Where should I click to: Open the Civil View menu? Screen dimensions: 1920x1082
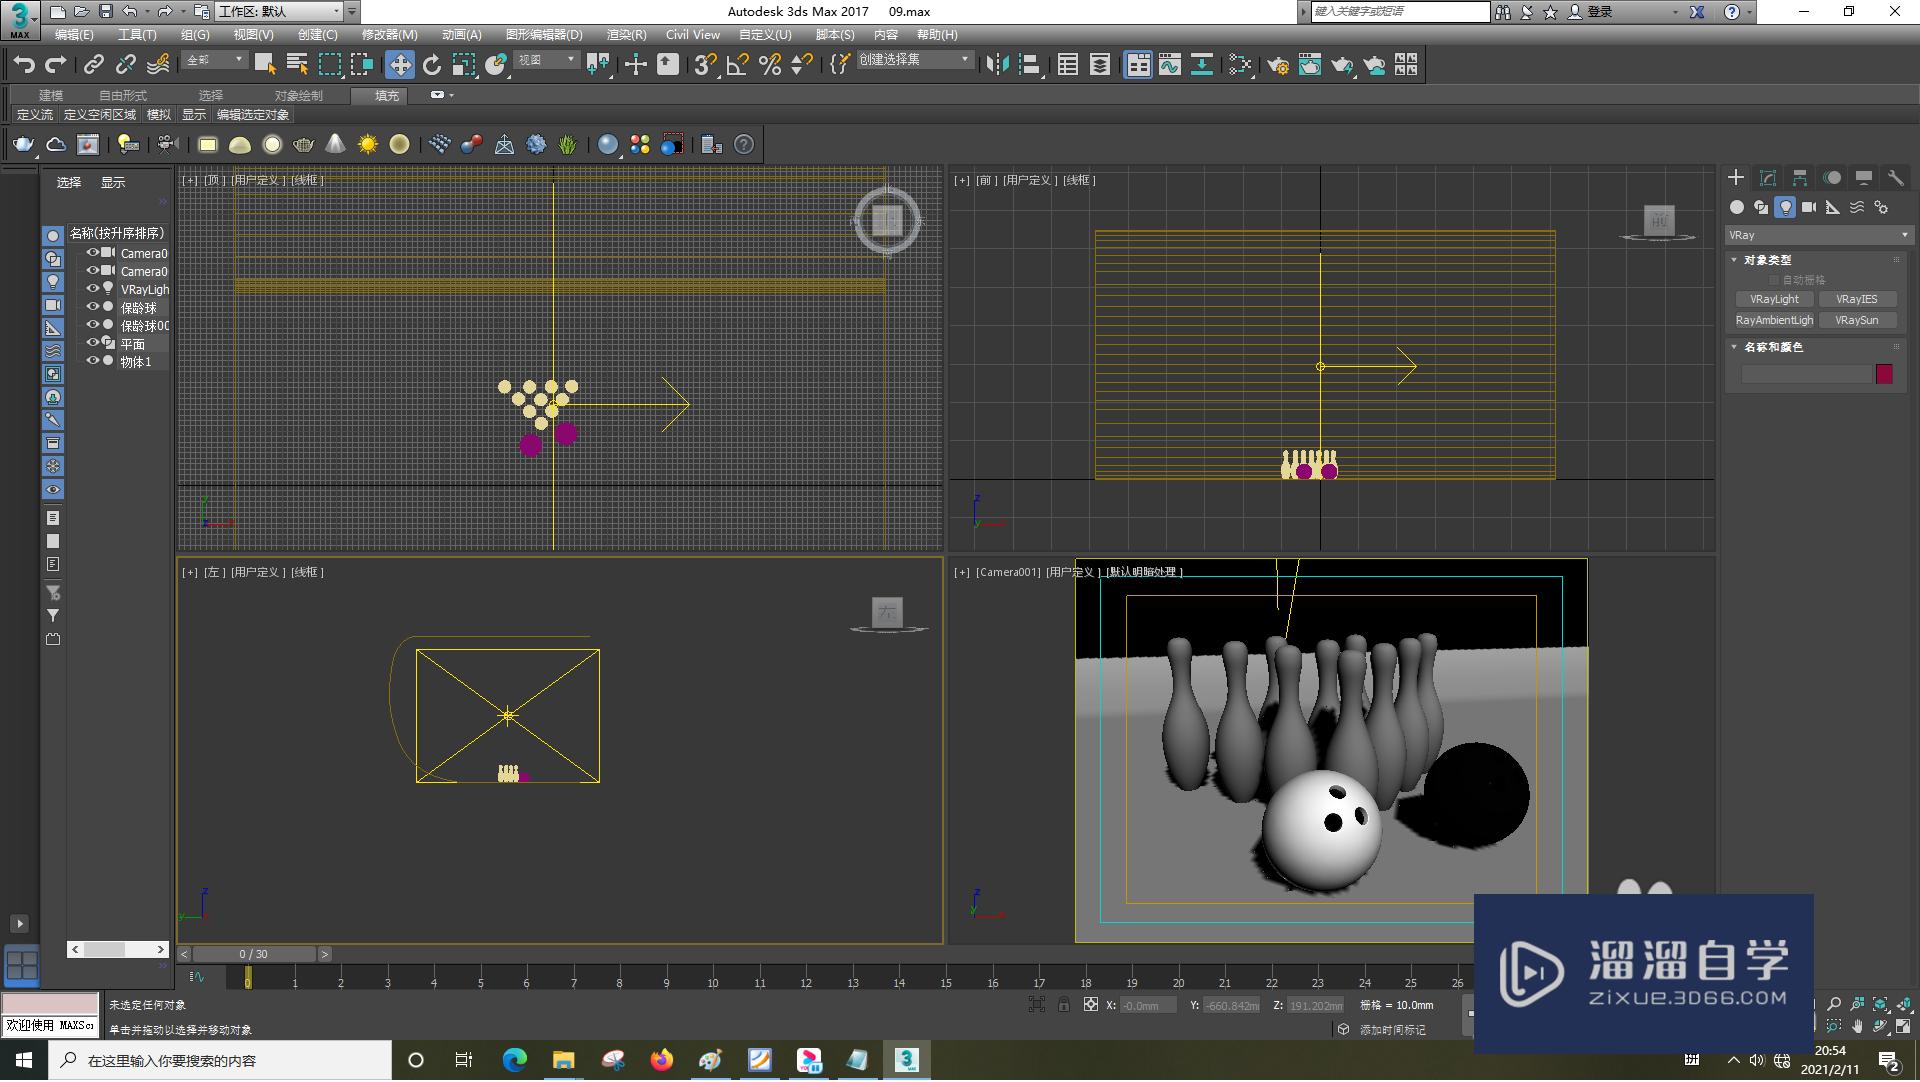click(692, 35)
